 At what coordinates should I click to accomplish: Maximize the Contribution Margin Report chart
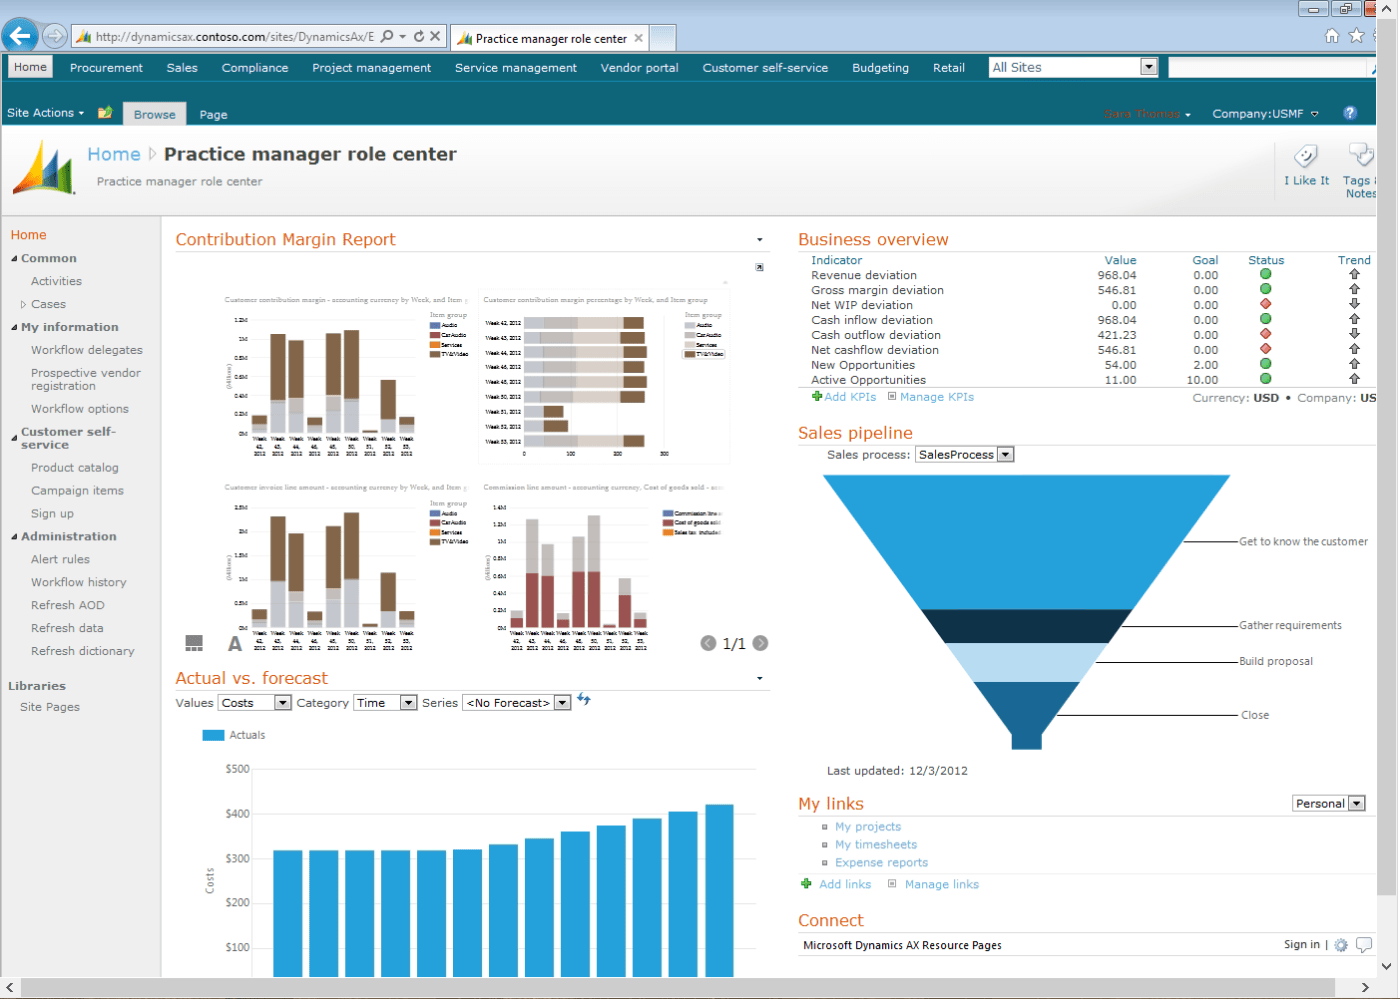[759, 268]
